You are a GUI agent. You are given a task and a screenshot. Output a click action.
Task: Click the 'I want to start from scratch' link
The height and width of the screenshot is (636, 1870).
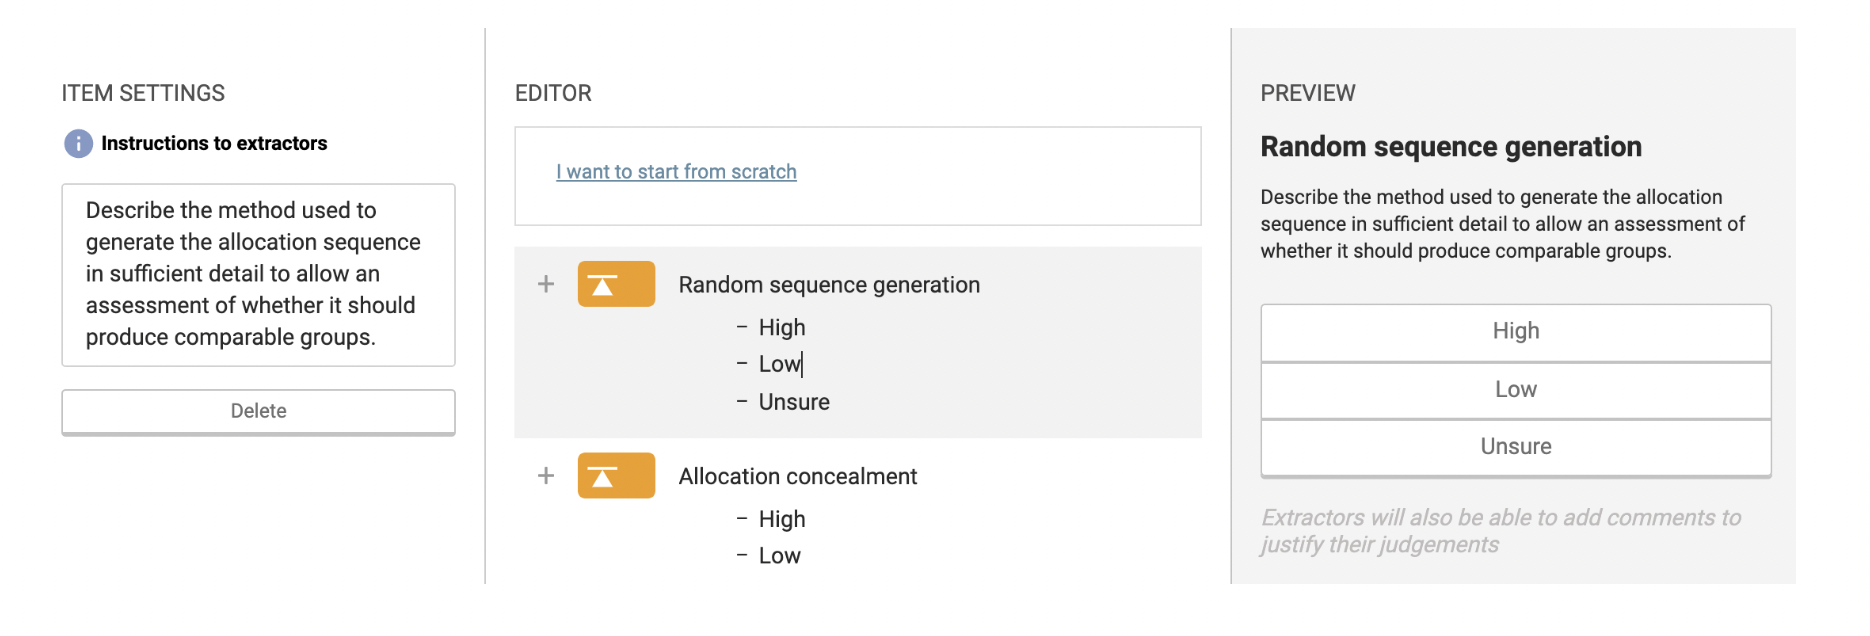point(676,172)
